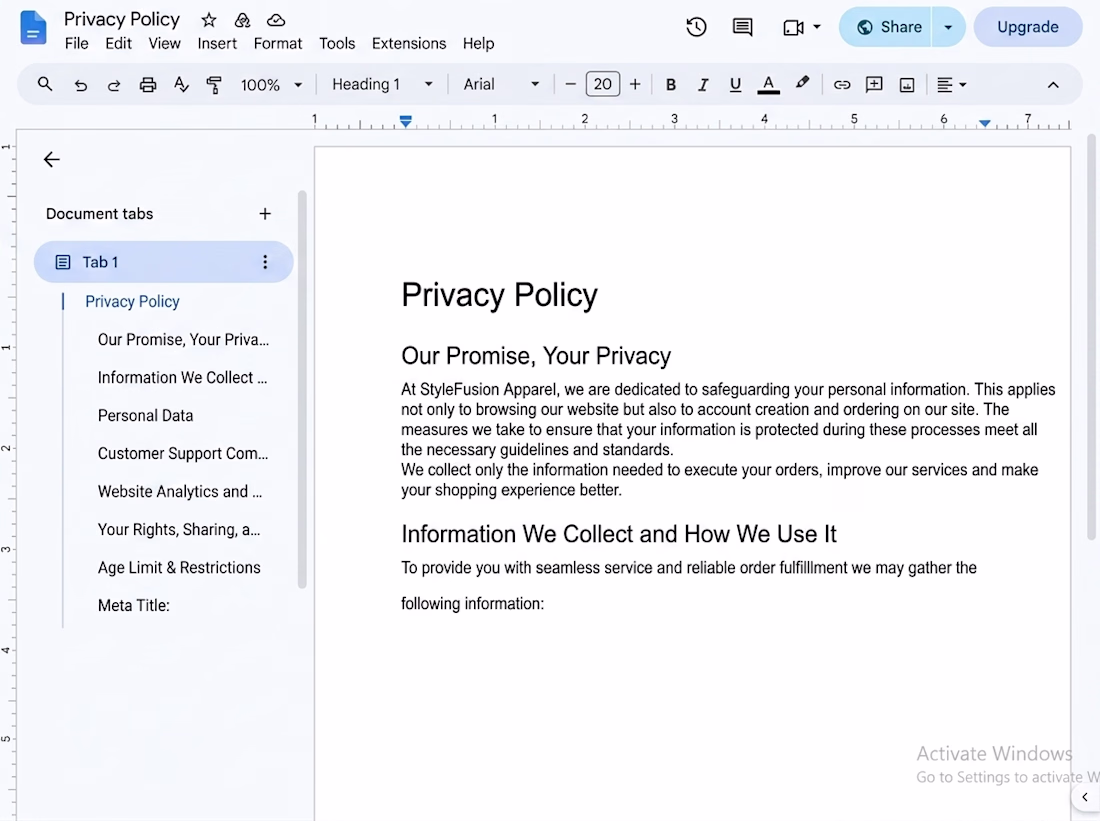
Task: Go to Customer Support Com... outline item
Action: [183, 453]
